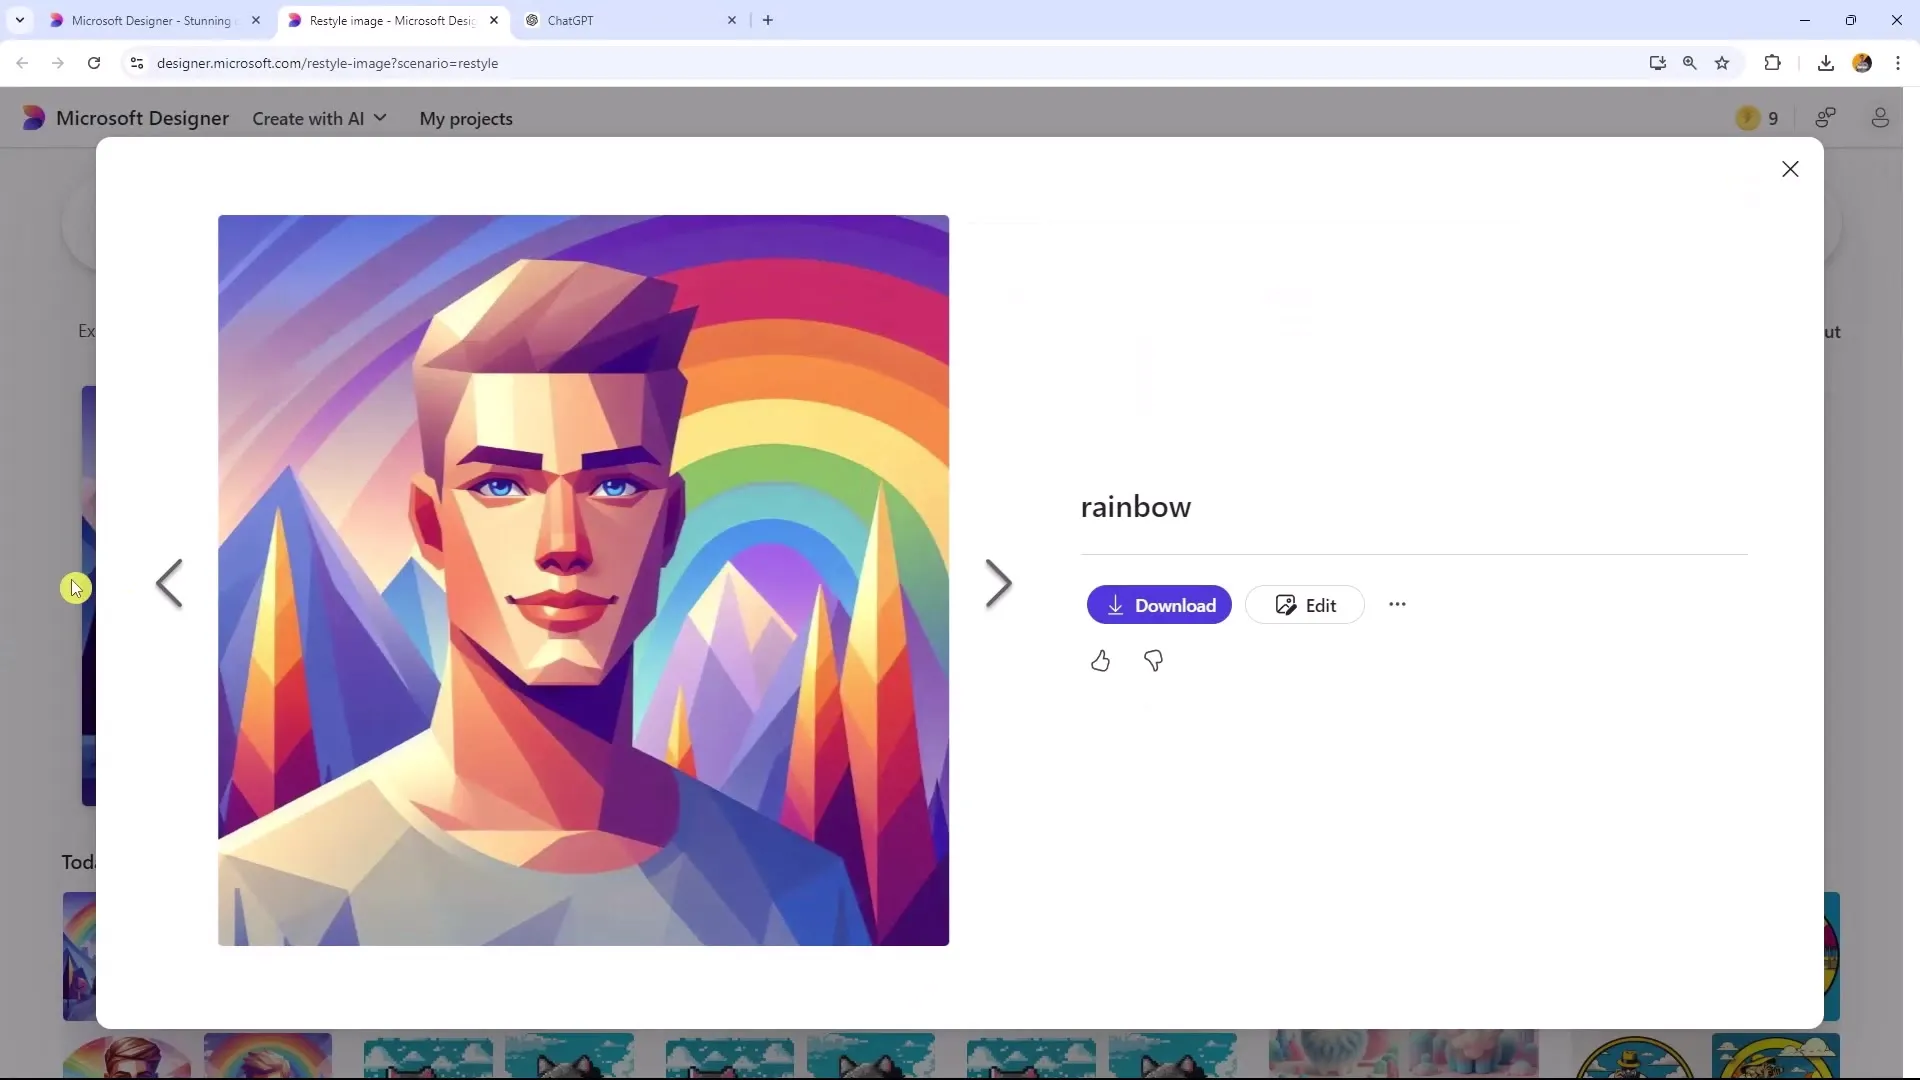Go back in browser history
Screen dimensions: 1920x1080
(22, 63)
